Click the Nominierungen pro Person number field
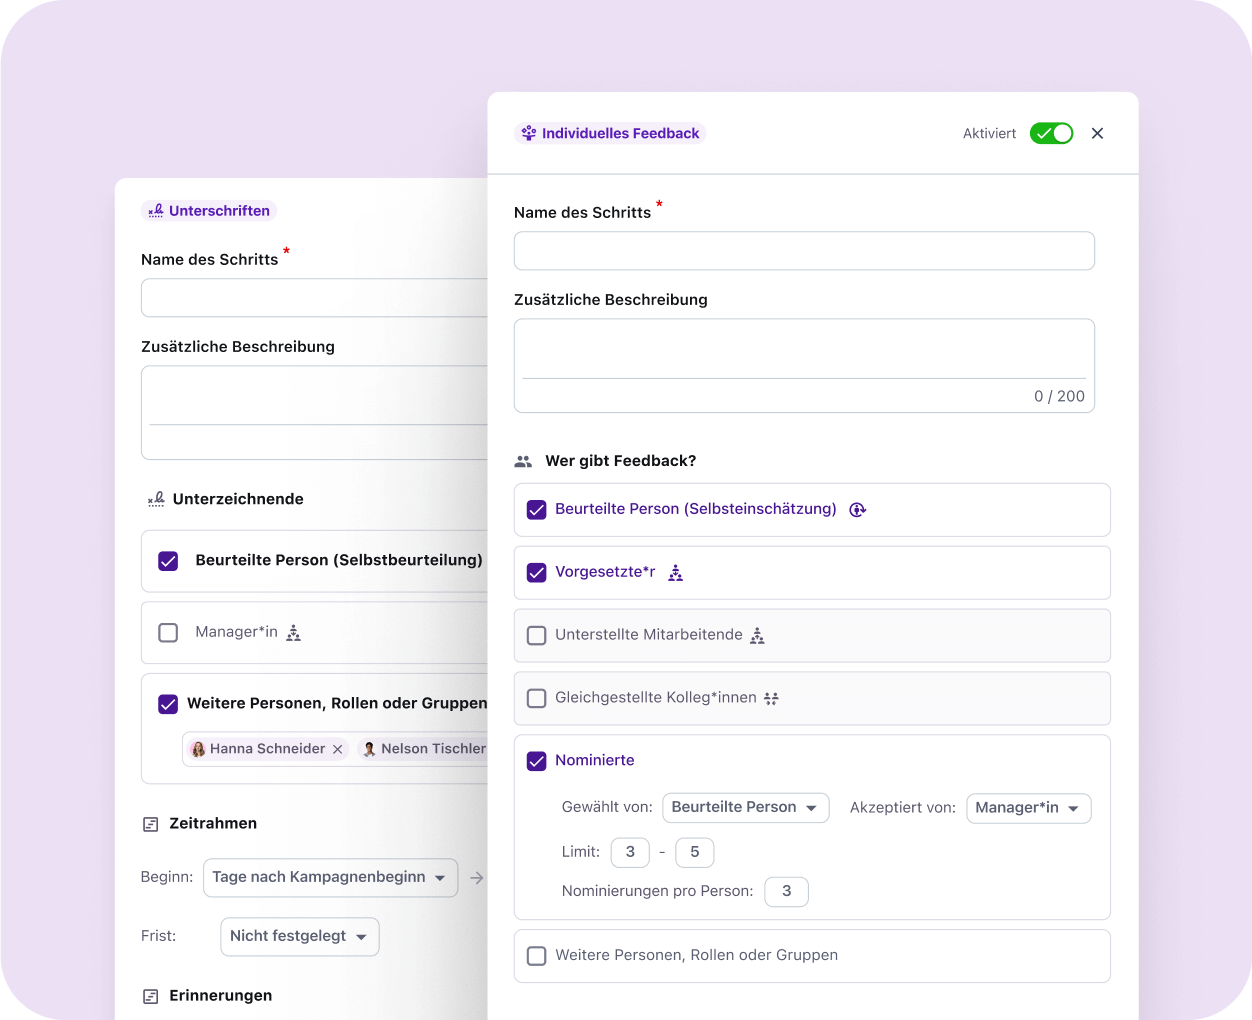 click(786, 891)
